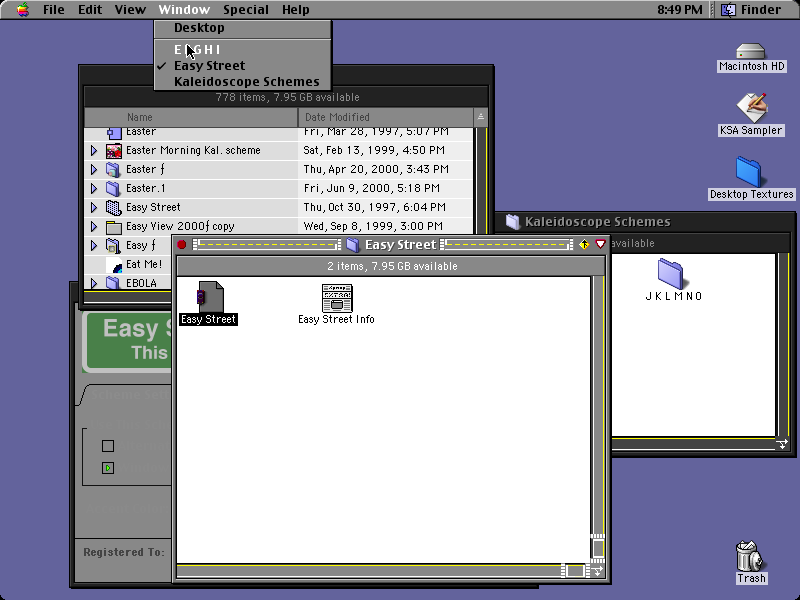Image resolution: width=800 pixels, height=600 pixels.
Task: Expand the Easter.1 folder row
Action: pos(94,188)
